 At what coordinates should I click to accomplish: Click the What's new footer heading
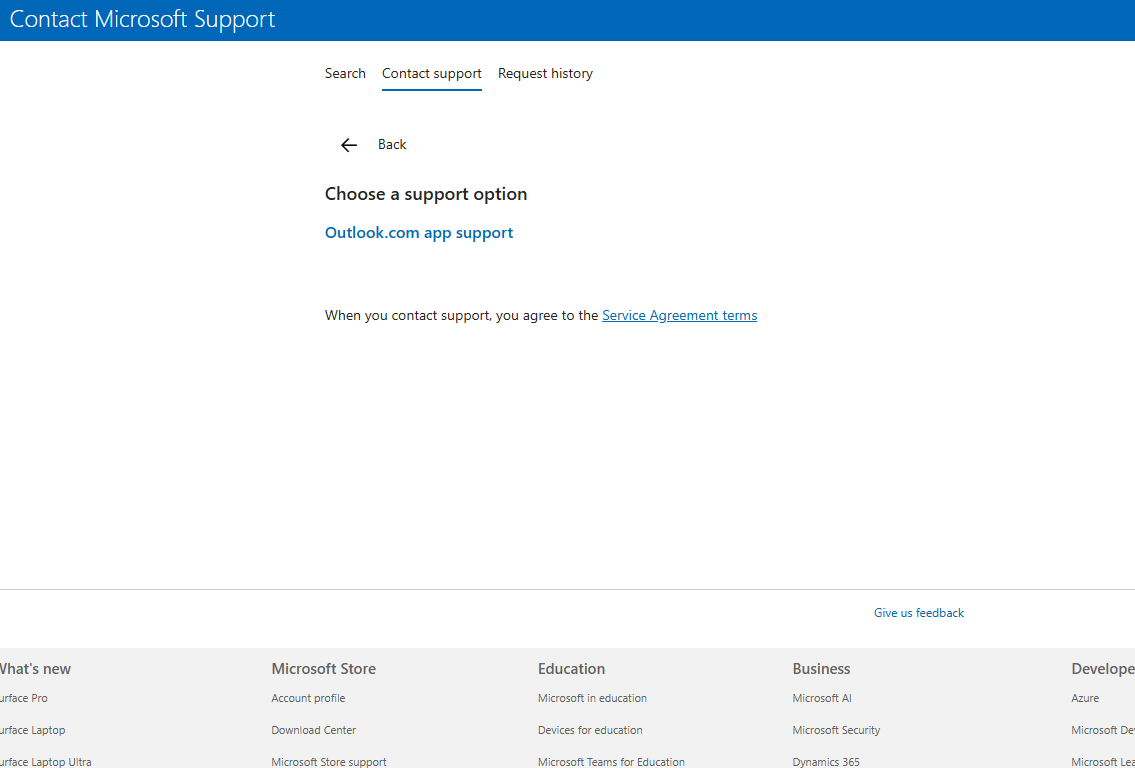coord(35,669)
